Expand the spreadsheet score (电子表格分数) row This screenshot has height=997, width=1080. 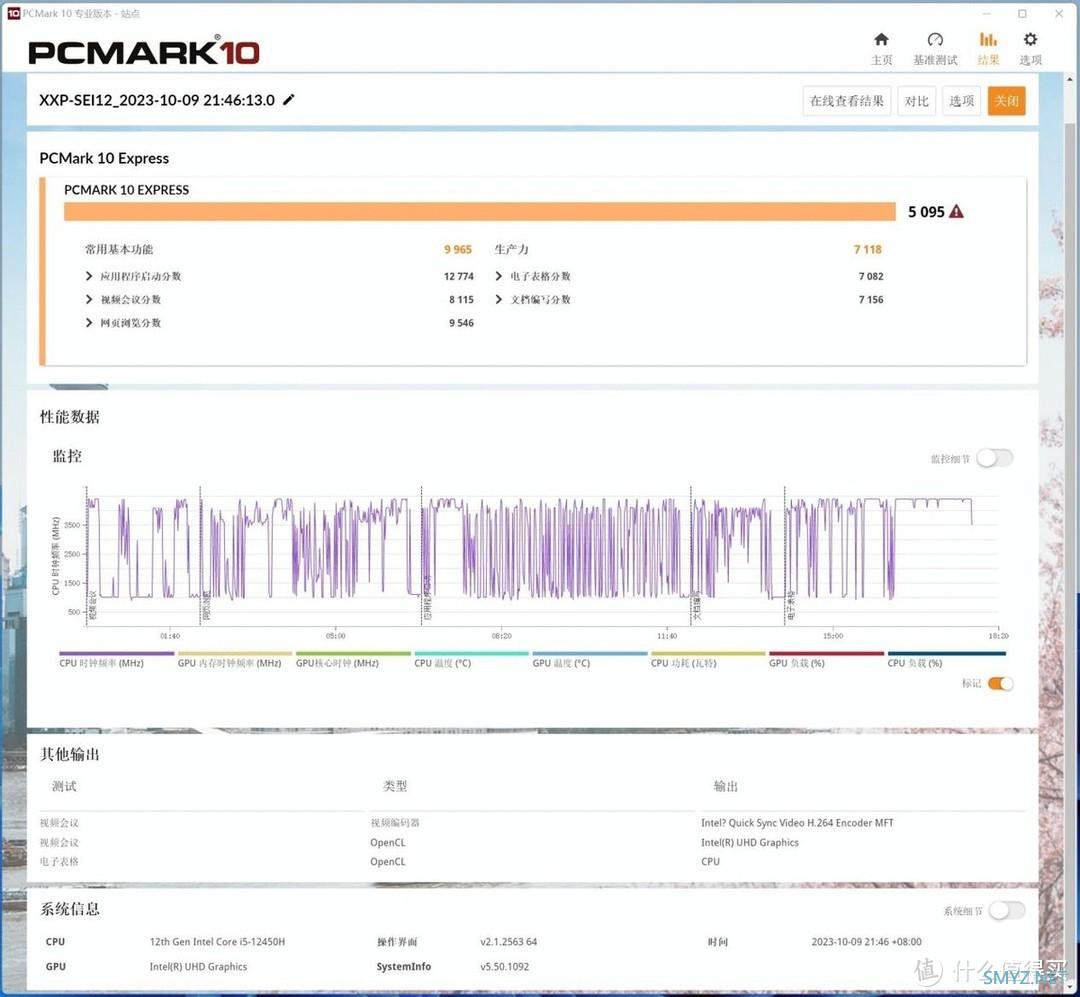click(498, 276)
